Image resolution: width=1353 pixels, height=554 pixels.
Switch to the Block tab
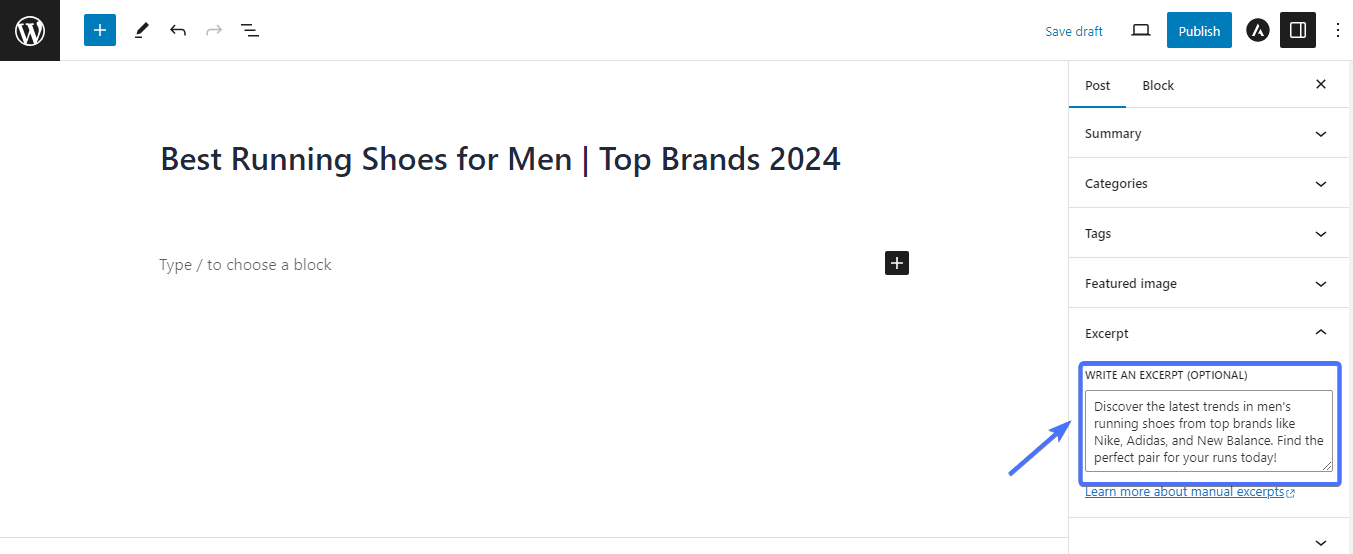pos(1158,85)
